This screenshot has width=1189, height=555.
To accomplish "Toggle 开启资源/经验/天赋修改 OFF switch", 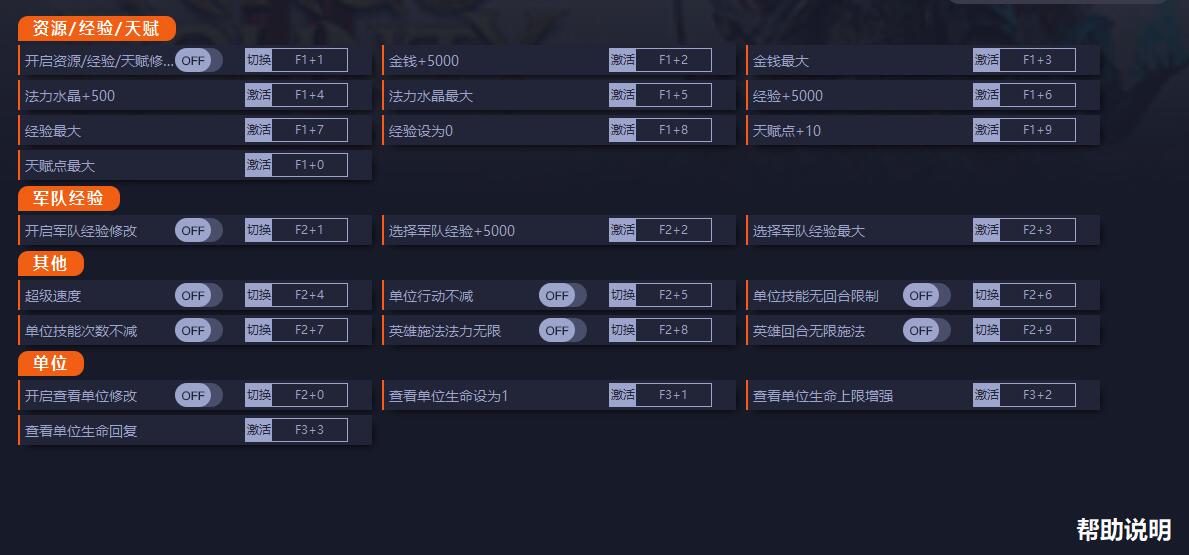I will (x=199, y=61).
